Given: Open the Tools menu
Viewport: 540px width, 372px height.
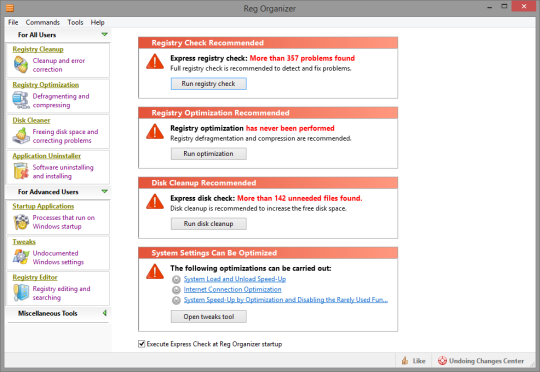Looking at the screenshot, I should 75,22.
